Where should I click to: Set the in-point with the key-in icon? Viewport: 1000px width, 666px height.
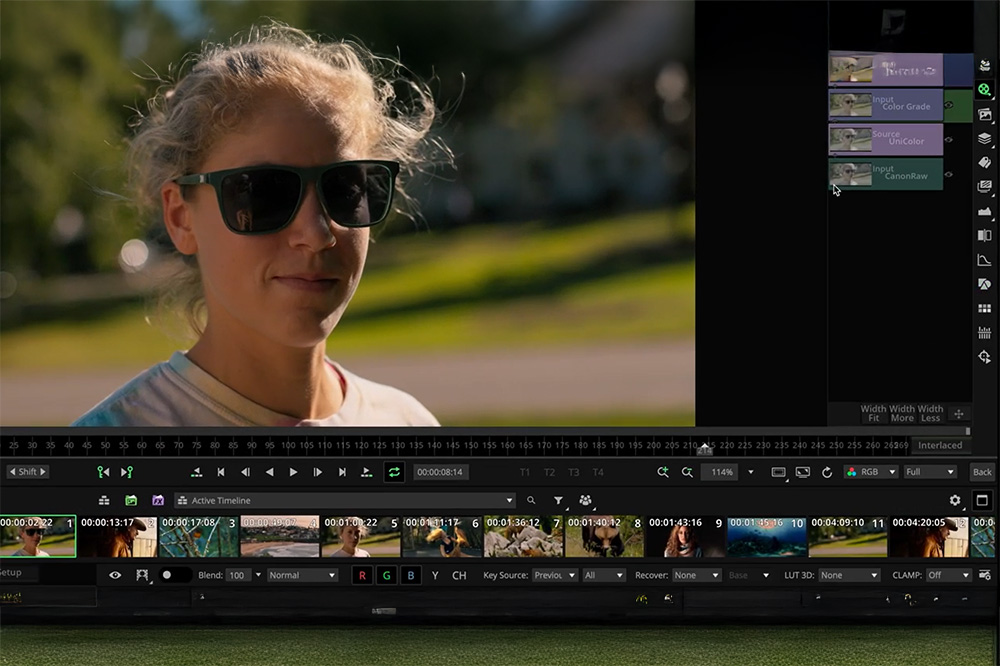pos(103,472)
